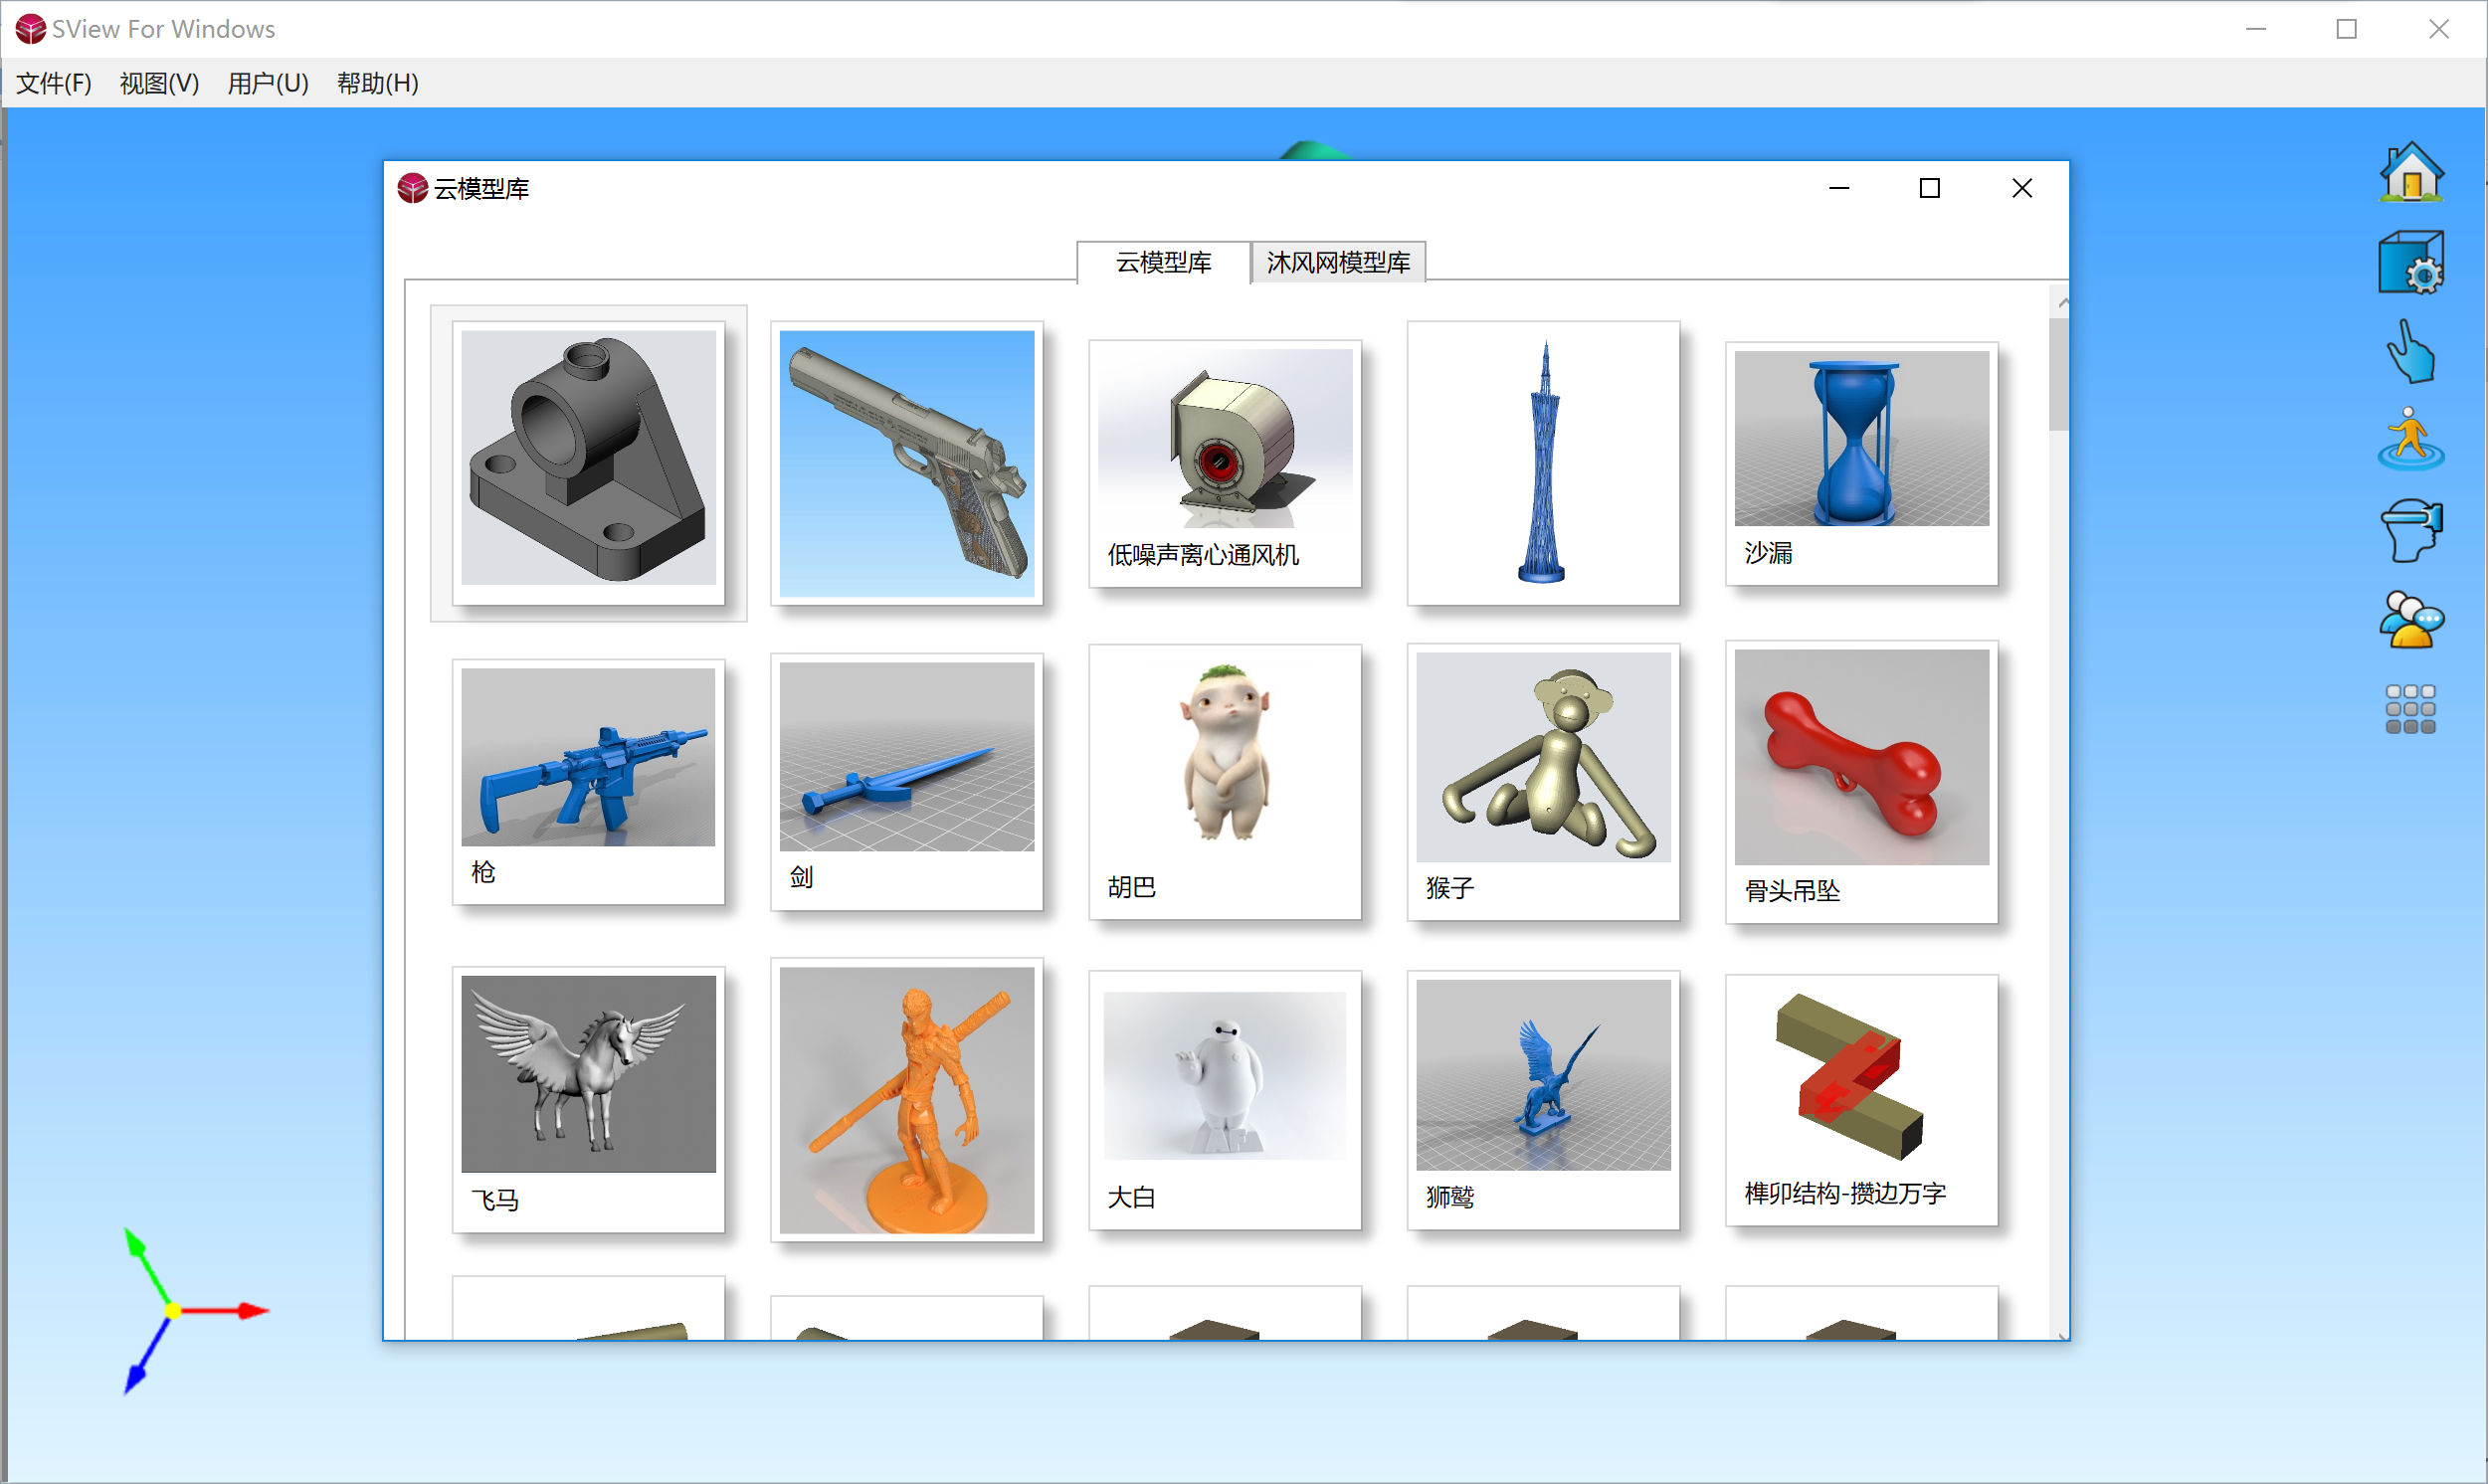Click the VR headset head icon
The height and width of the screenshot is (1484, 2488).
pos(2411,531)
